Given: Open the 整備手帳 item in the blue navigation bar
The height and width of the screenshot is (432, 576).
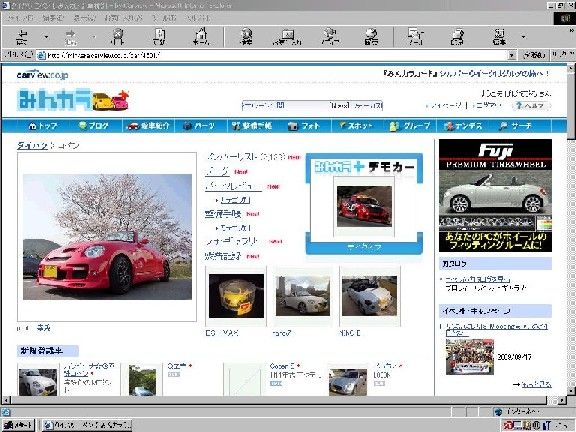Looking at the screenshot, I should [x=252, y=126].
